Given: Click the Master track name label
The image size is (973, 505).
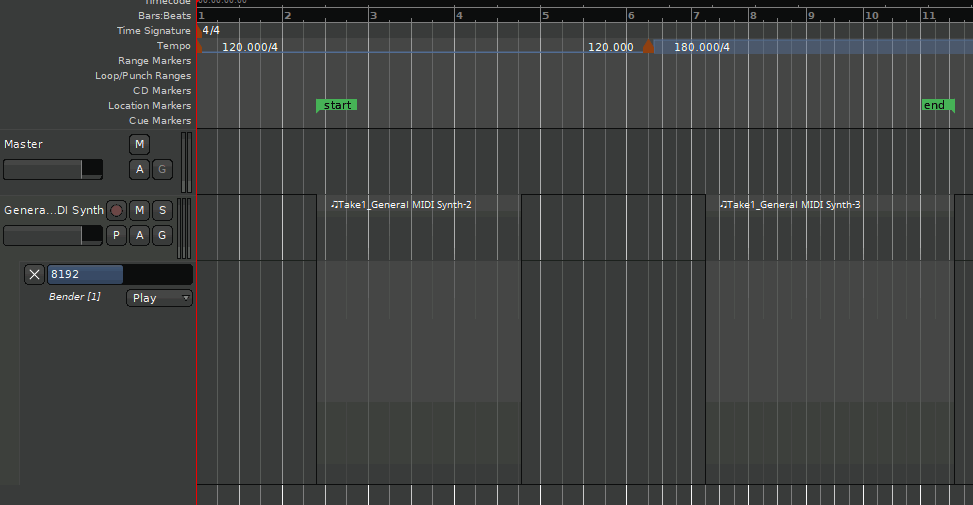Looking at the screenshot, I should click(x=24, y=144).
